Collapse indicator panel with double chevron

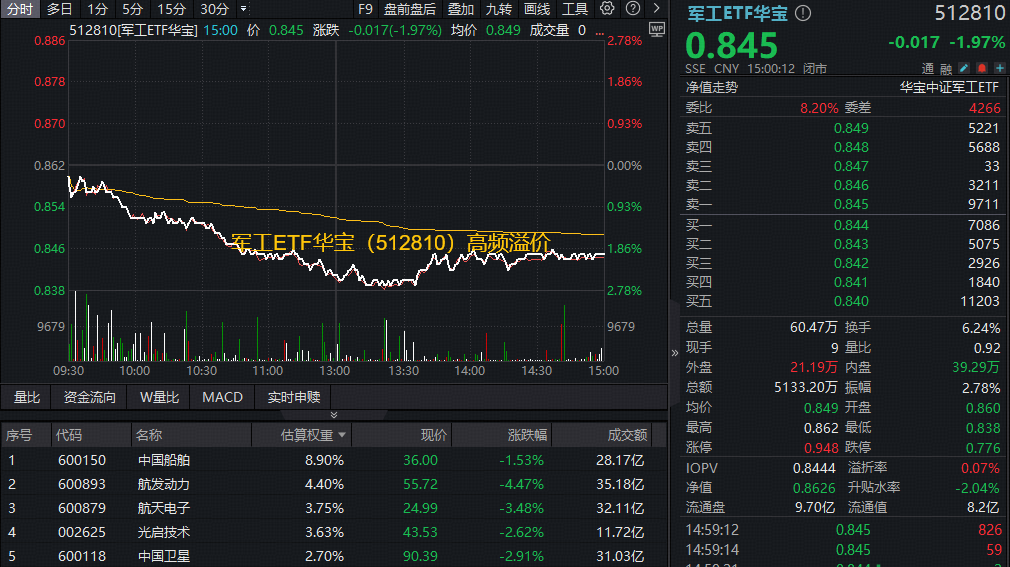coord(334,414)
